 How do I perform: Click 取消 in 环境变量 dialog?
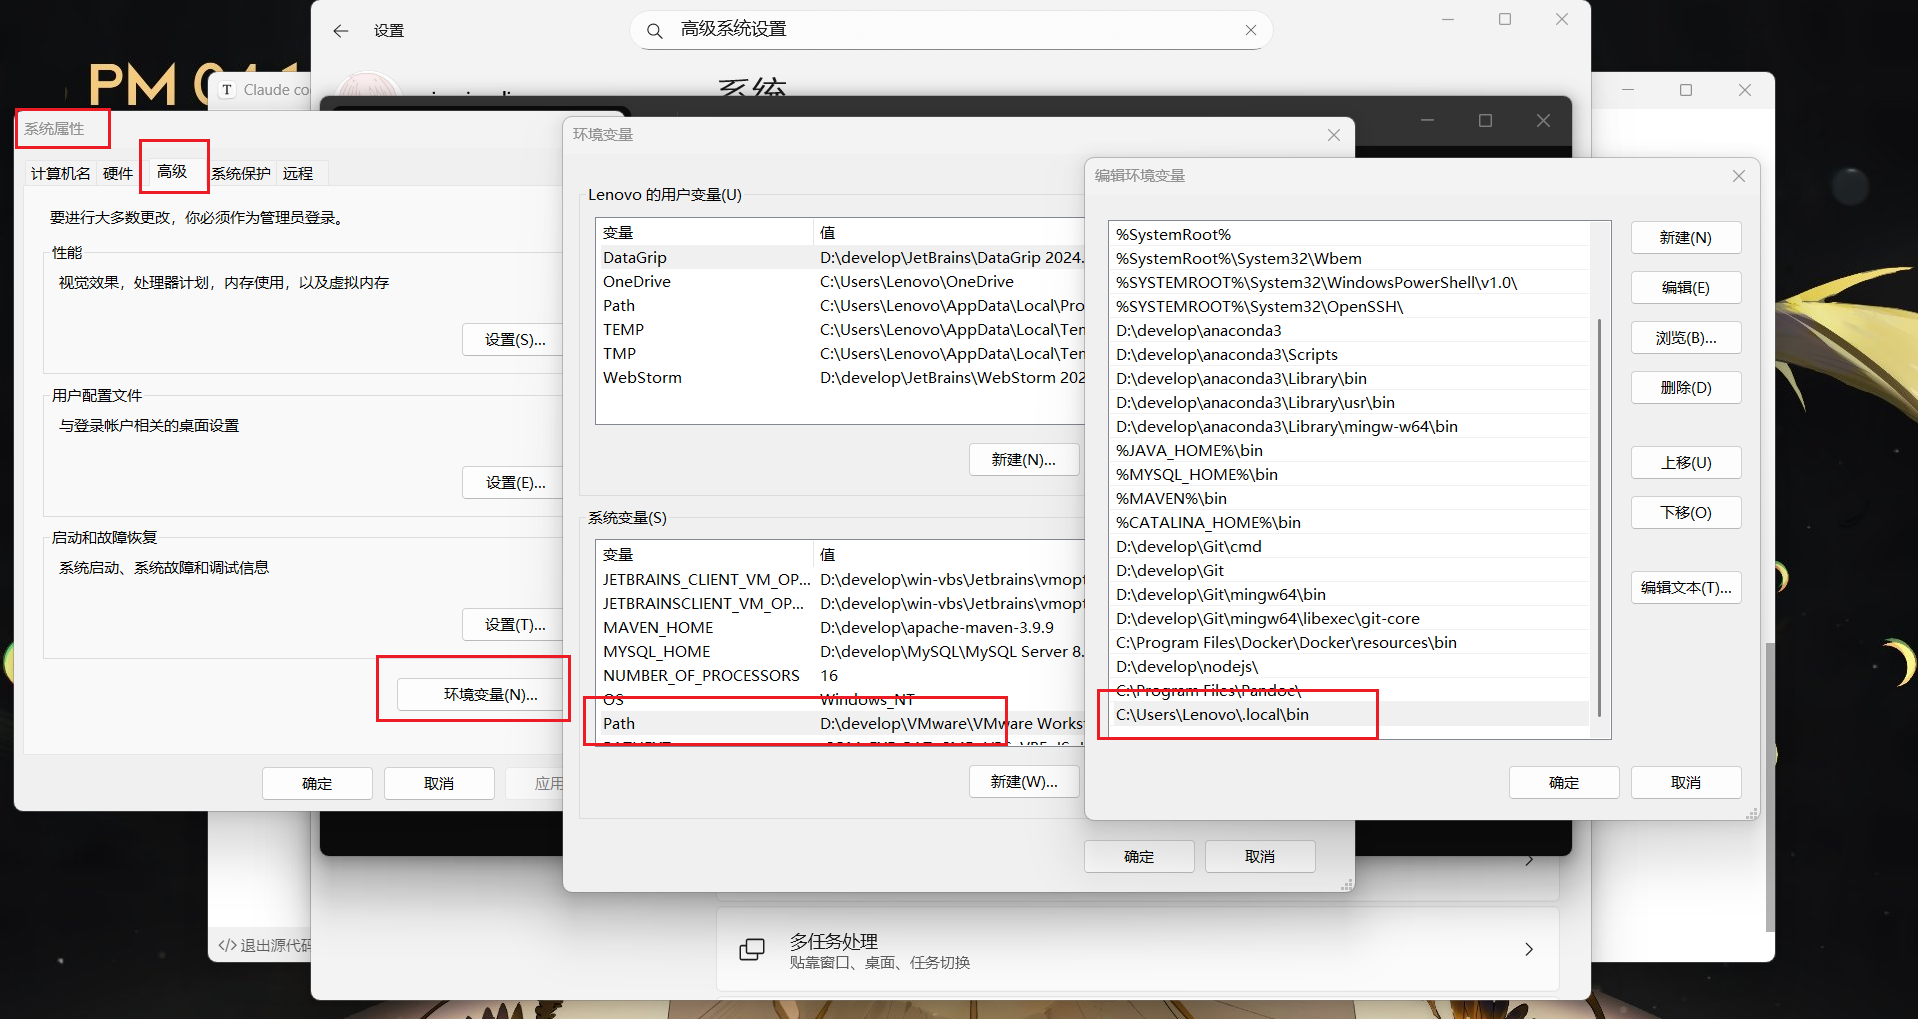pyautogui.click(x=1260, y=857)
